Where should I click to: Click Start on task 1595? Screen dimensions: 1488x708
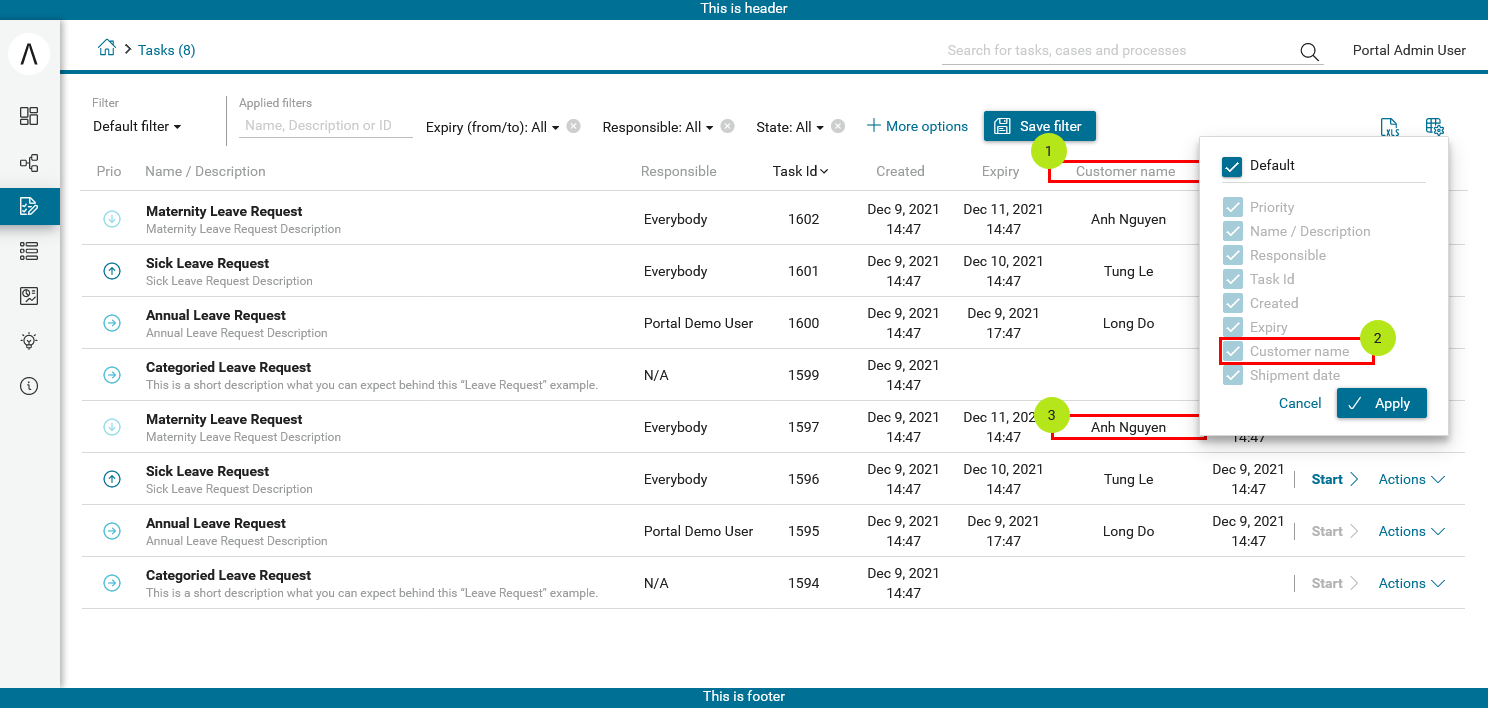(x=1335, y=531)
